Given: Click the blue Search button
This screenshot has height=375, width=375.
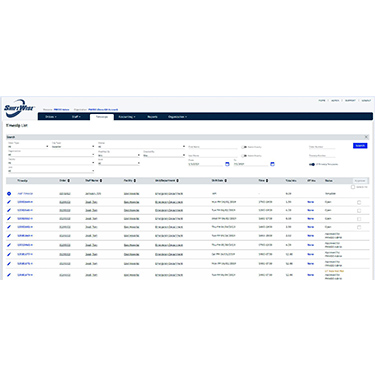Looking at the screenshot, I should [x=360, y=146].
